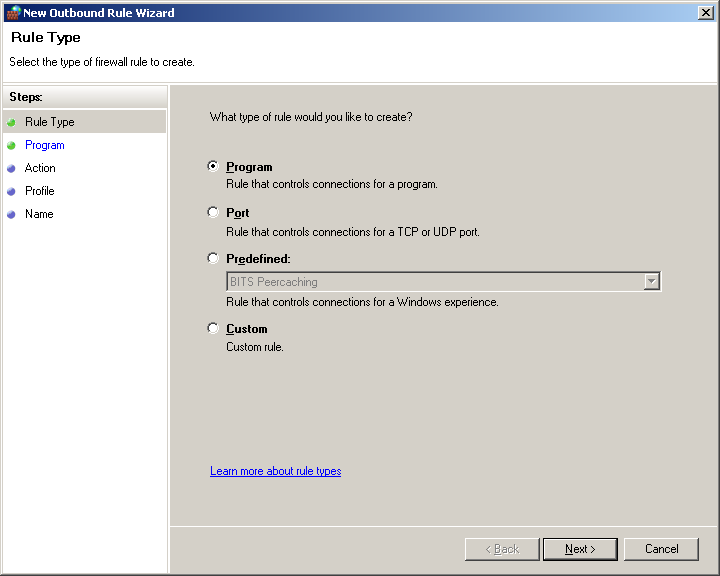Close the New Outbound Rule Wizard window
The width and height of the screenshot is (720, 576).
pos(705,12)
